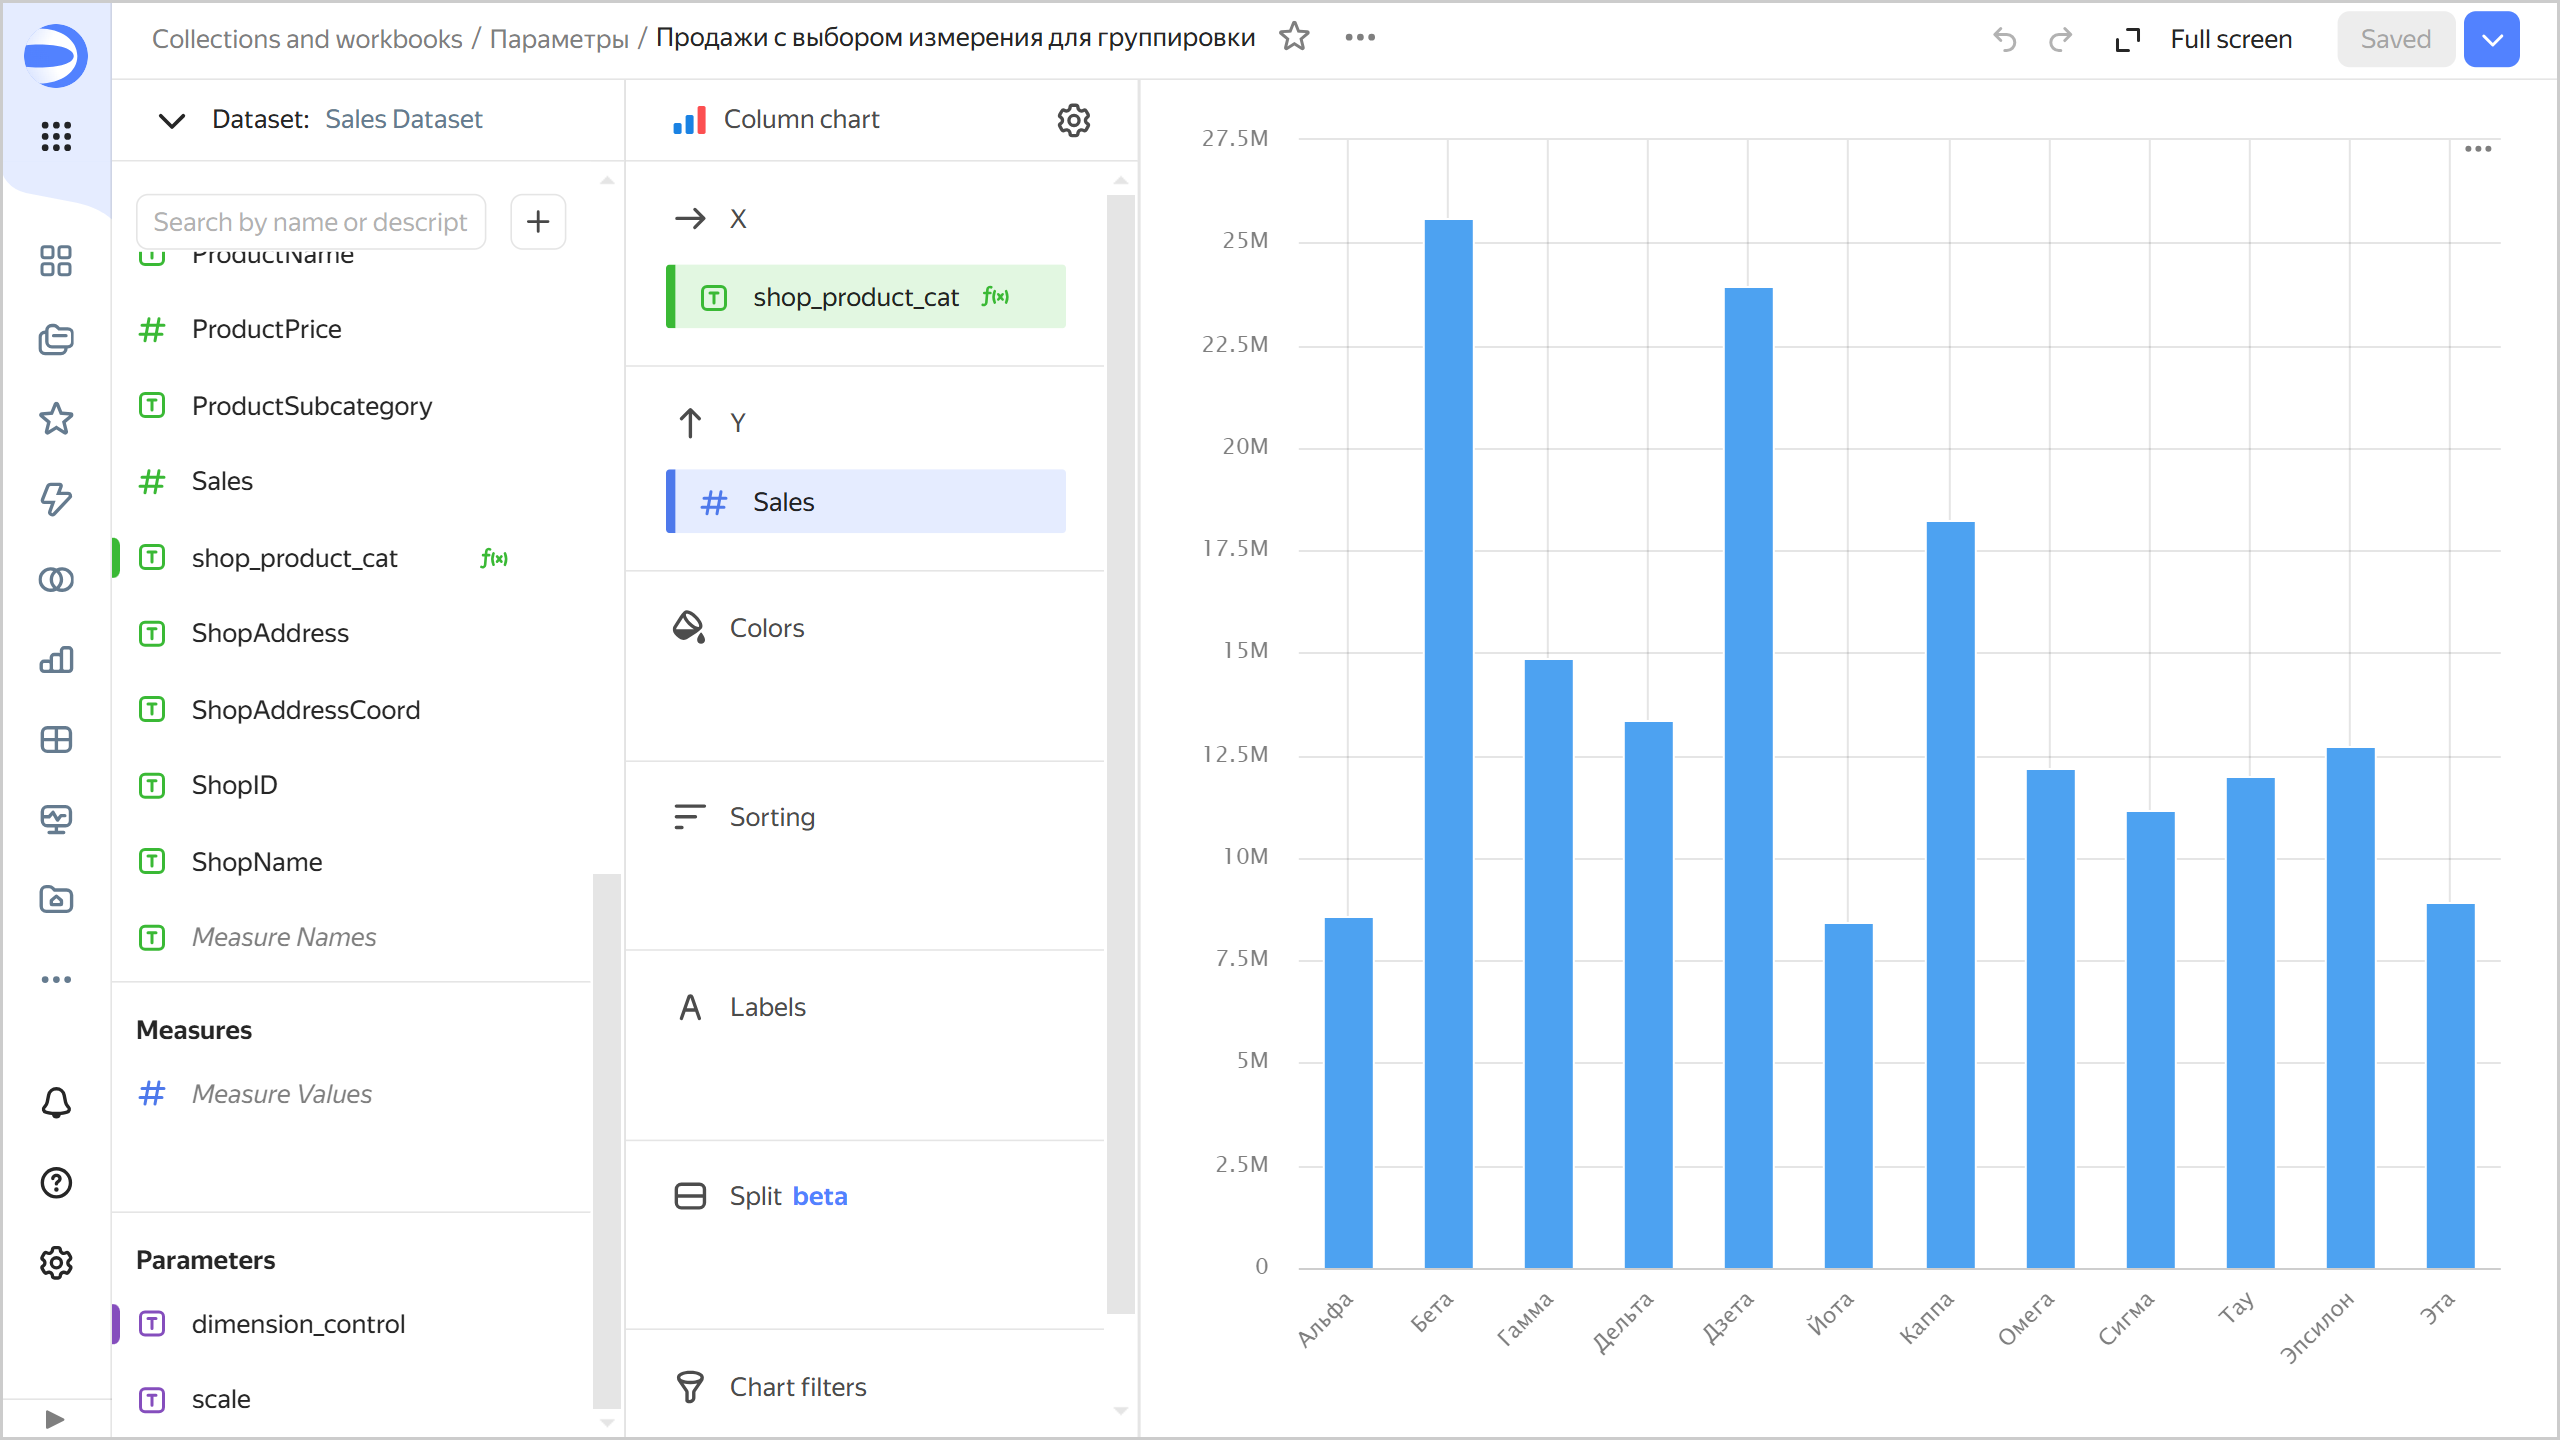This screenshot has width=2560, height=1440.
Task: Go to Параметры breadcrumb
Action: pyautogui.click(x=558, y=39)
